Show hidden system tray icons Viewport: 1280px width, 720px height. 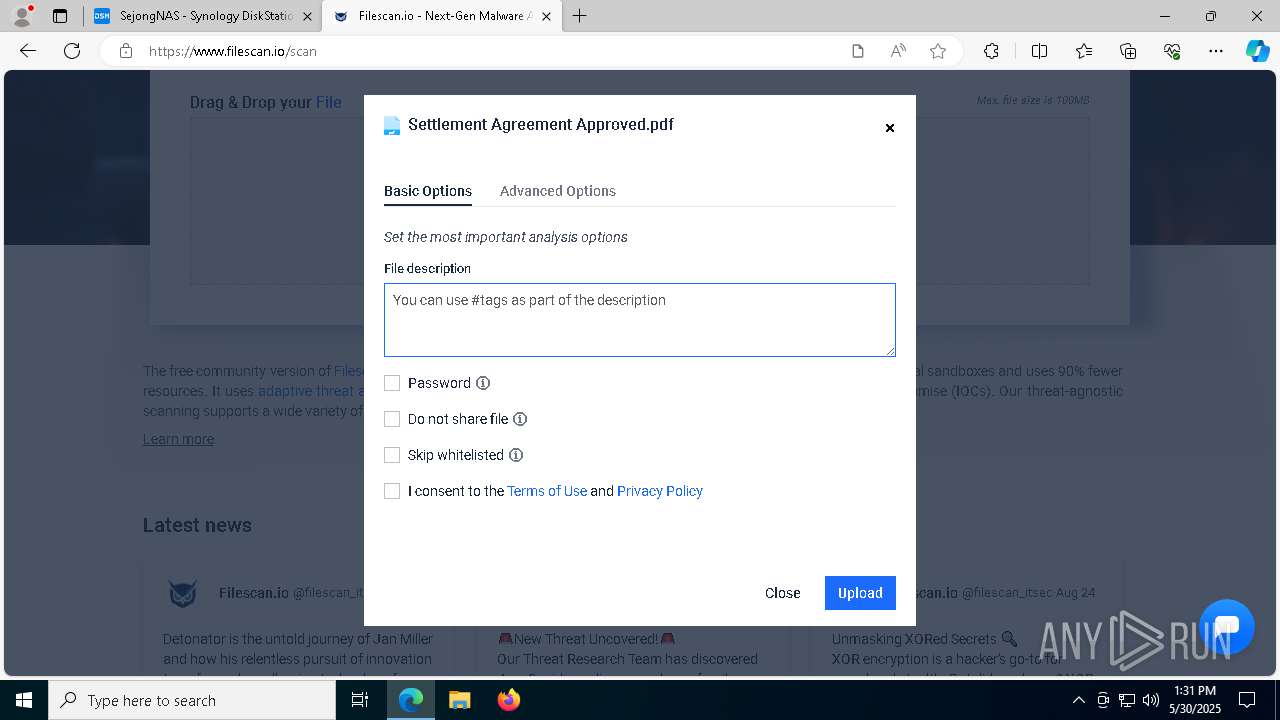(1078, 700)
